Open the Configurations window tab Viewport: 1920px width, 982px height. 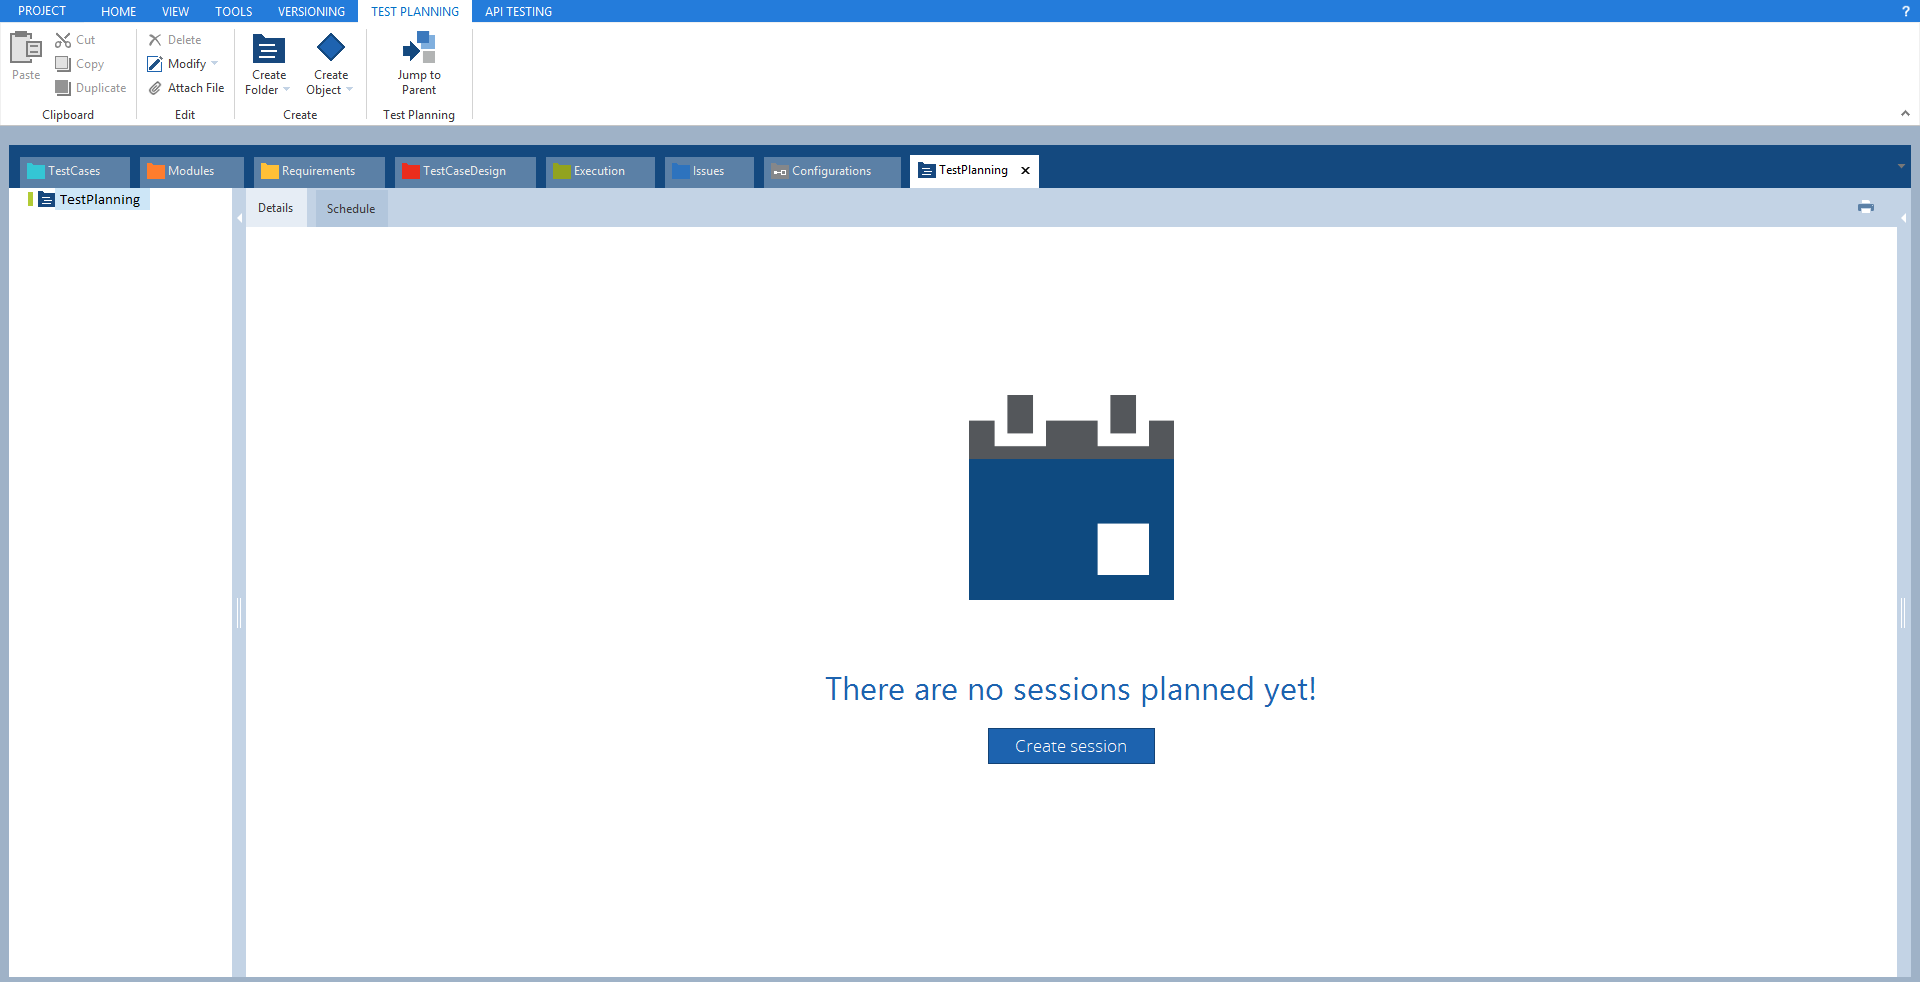(x=832, y=171)
